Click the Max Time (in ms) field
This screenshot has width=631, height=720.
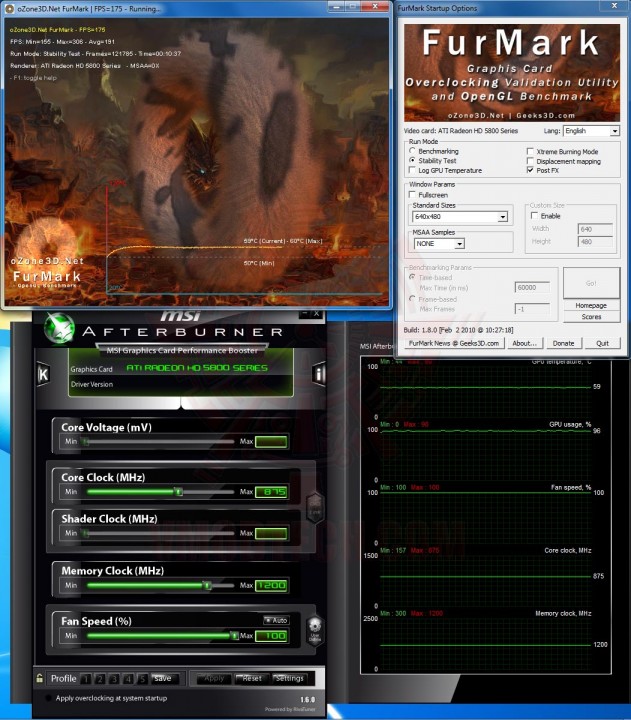coord(532,287)
